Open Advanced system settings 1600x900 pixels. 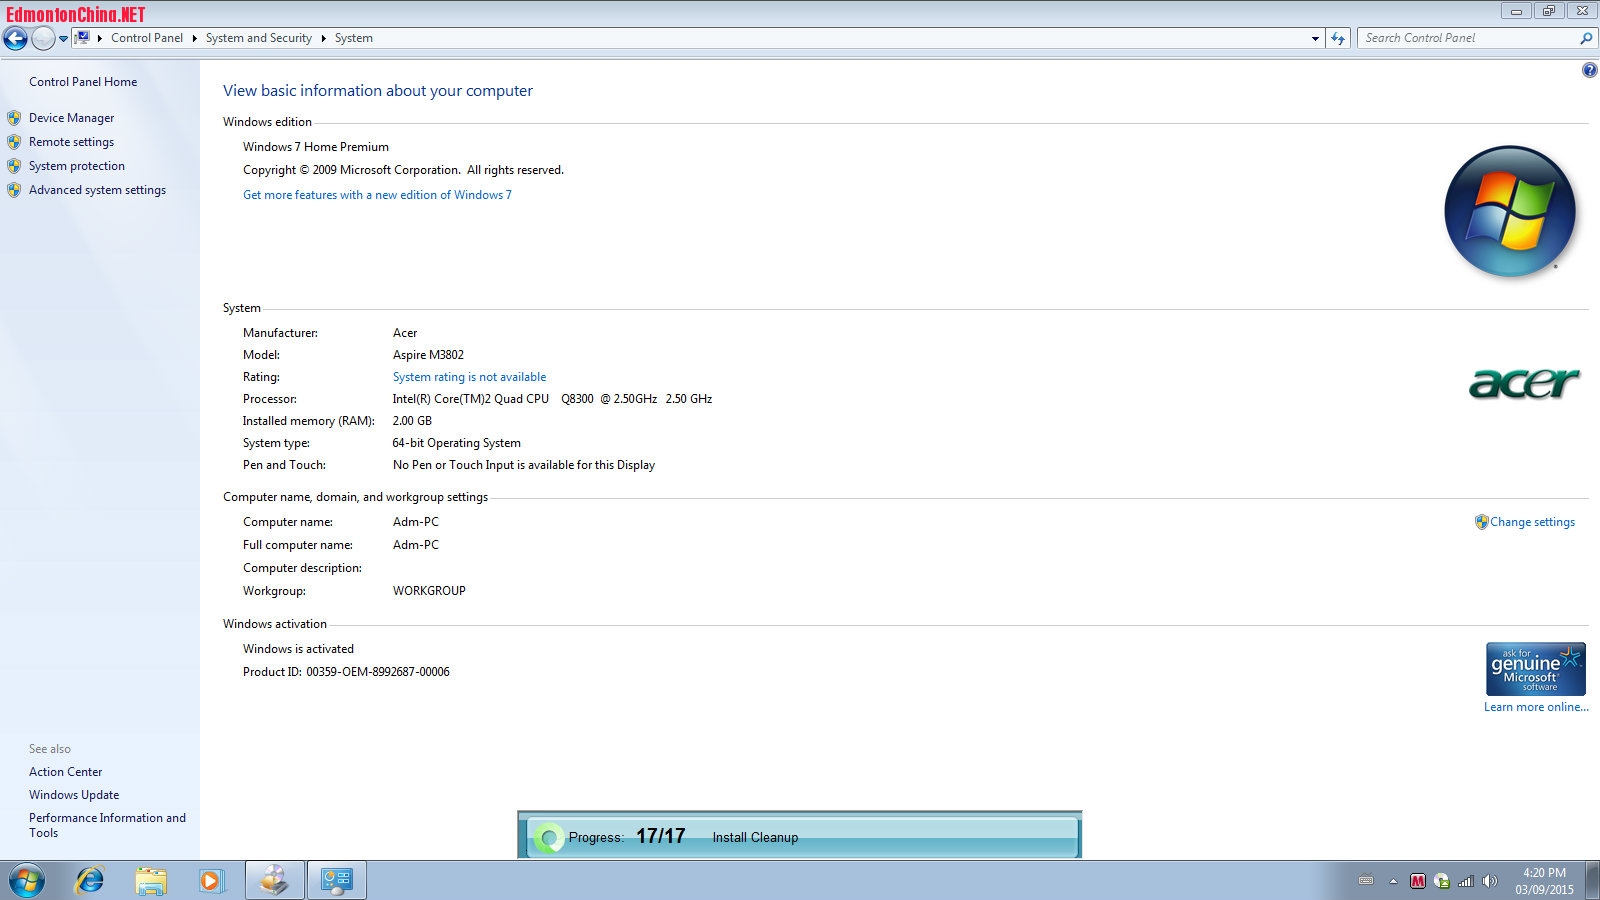97,190
